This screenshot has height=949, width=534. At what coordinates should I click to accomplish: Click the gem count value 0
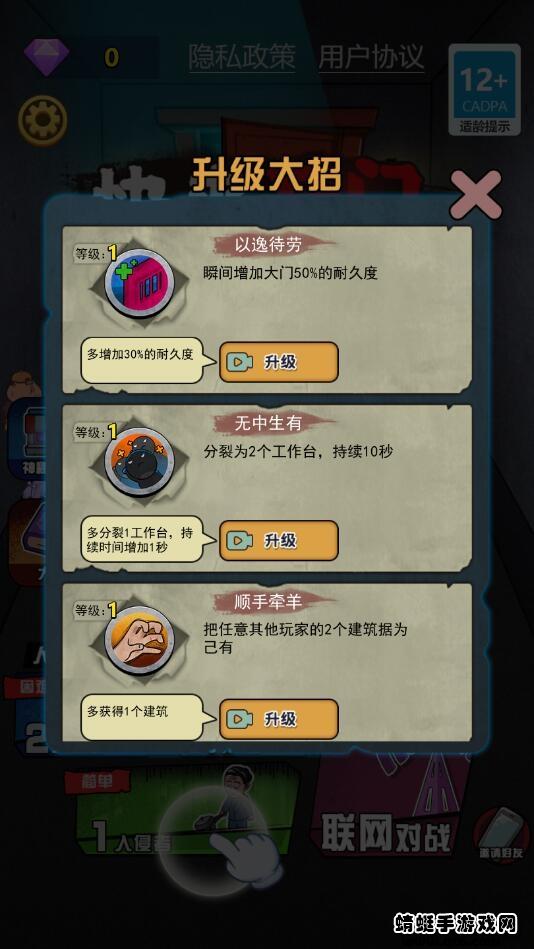(111, 57)
